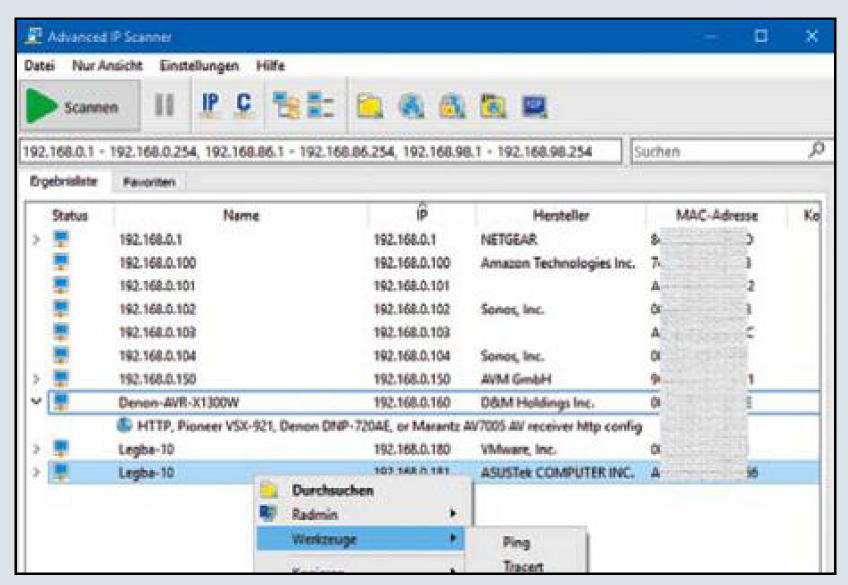Open the Datei menu
This screenshot has width=848, height=585.
(x=39, y=65)
